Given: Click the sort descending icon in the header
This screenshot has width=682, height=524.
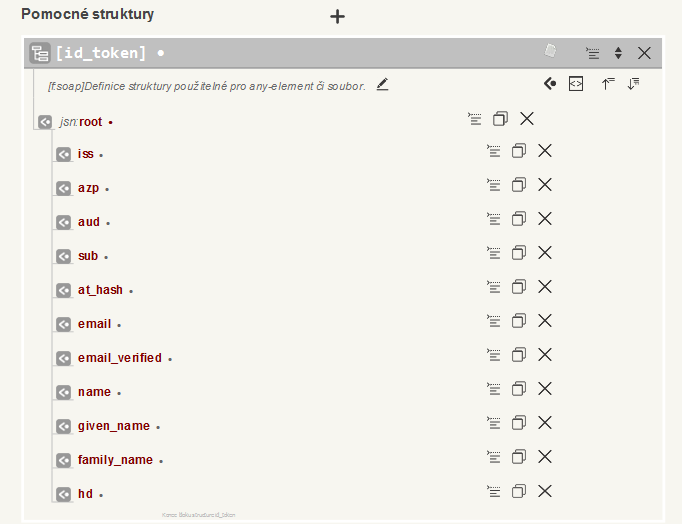Looking at the screenshot, I should coord(633,84).
